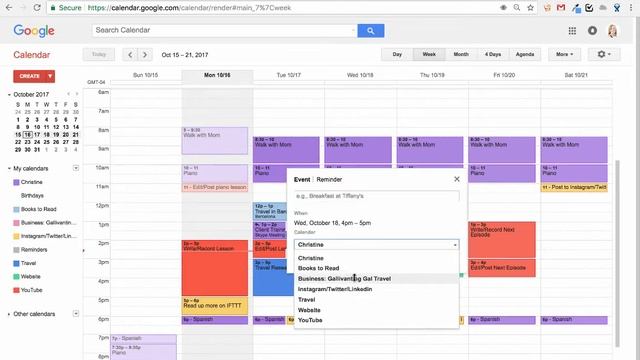Open the Mon 10/16 day header
The width and height of the screenshot is (640, 360).
coord(217,75)
